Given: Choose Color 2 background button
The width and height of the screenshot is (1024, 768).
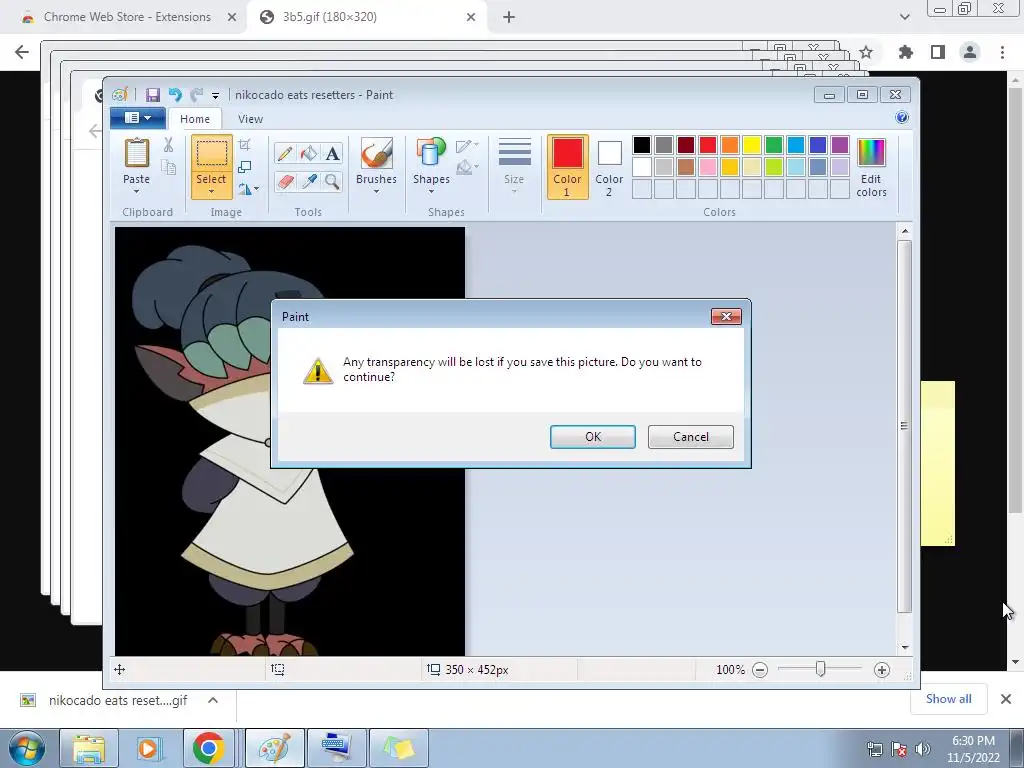Looking at the screenshot, I should [609, 167].
